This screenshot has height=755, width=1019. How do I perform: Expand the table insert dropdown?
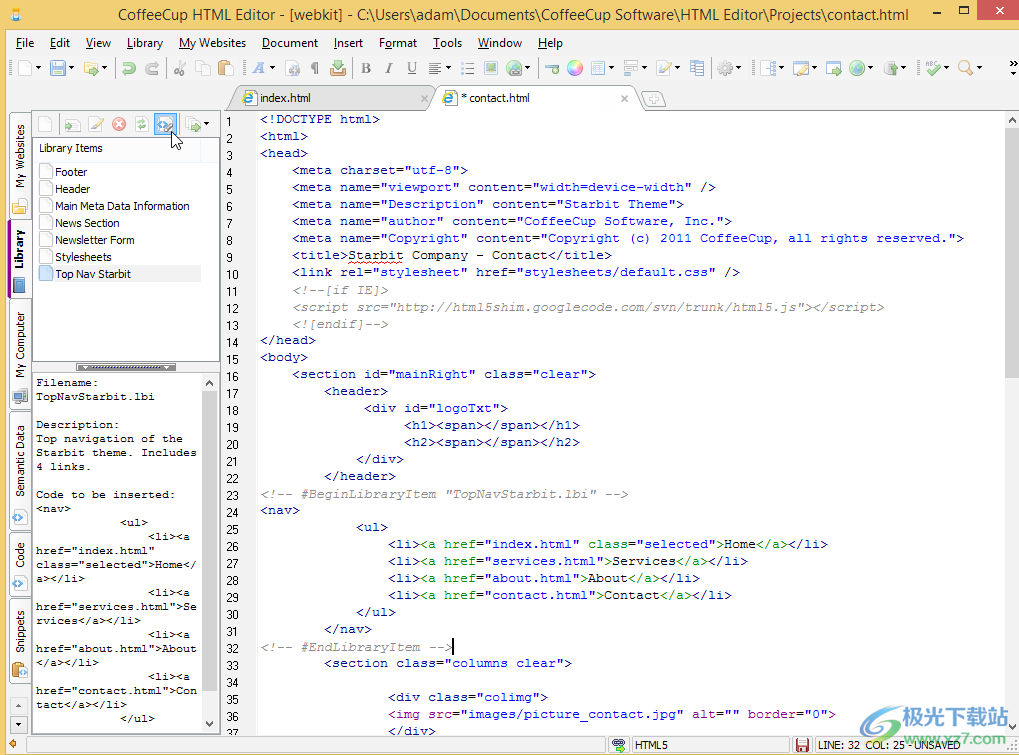pyautogui.click(x=611, y=68)
